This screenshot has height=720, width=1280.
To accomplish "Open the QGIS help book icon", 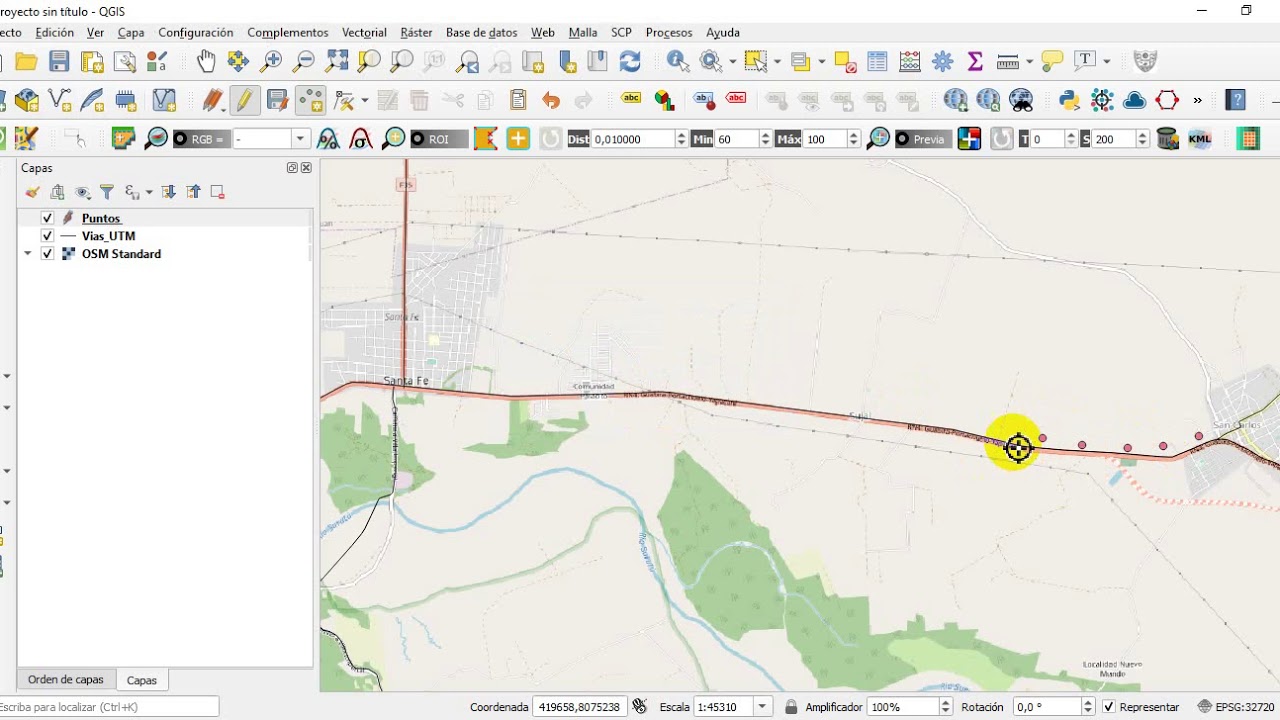I will tap(1237, 100).
